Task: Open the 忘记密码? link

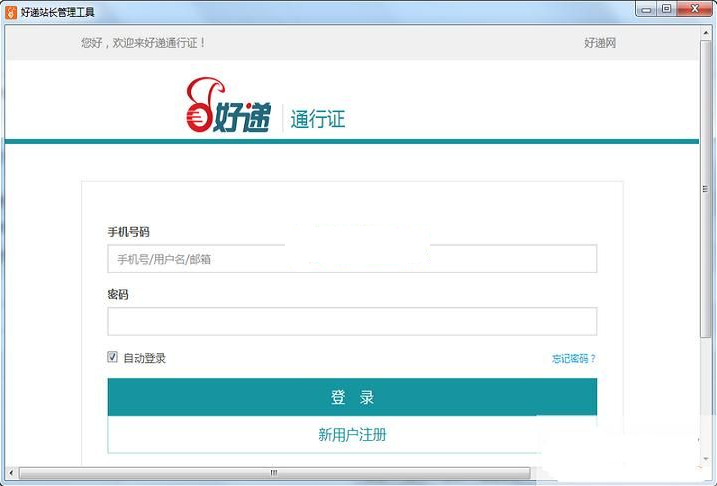Action: click(x=574, y=358)
